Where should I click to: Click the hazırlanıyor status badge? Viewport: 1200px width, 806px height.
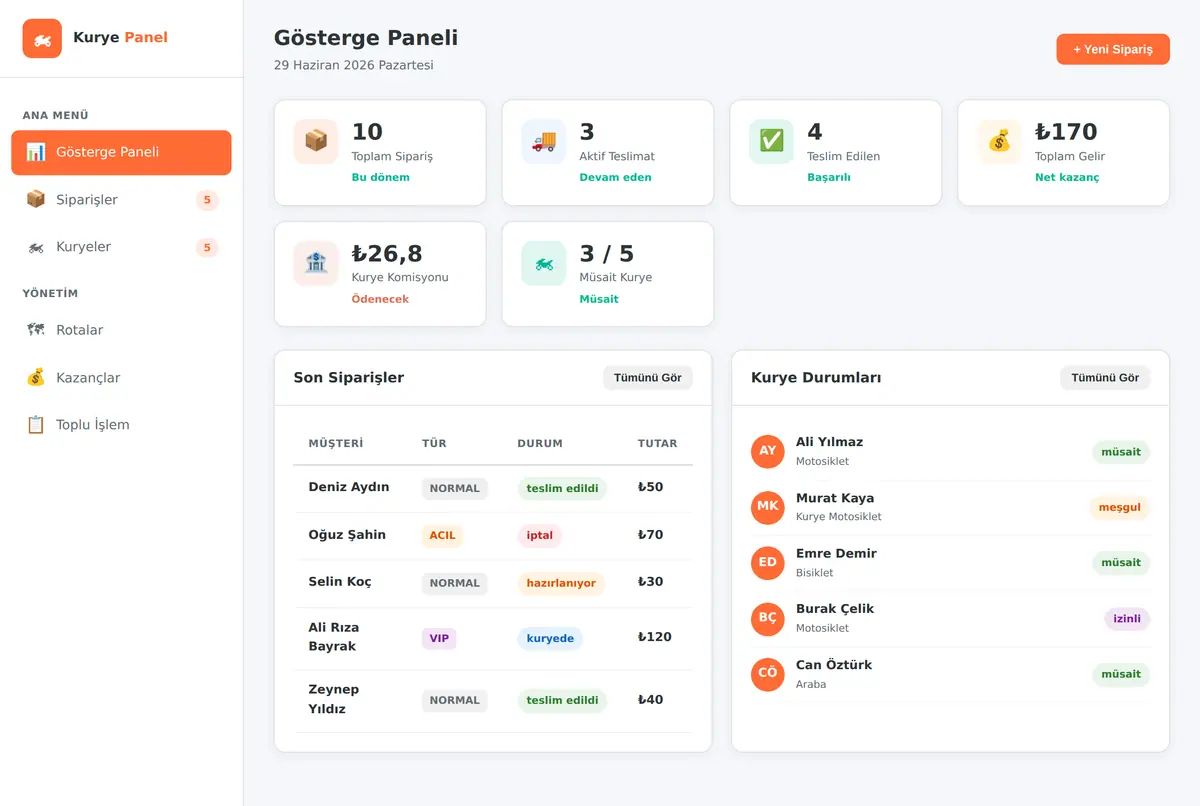click(561, 583)
